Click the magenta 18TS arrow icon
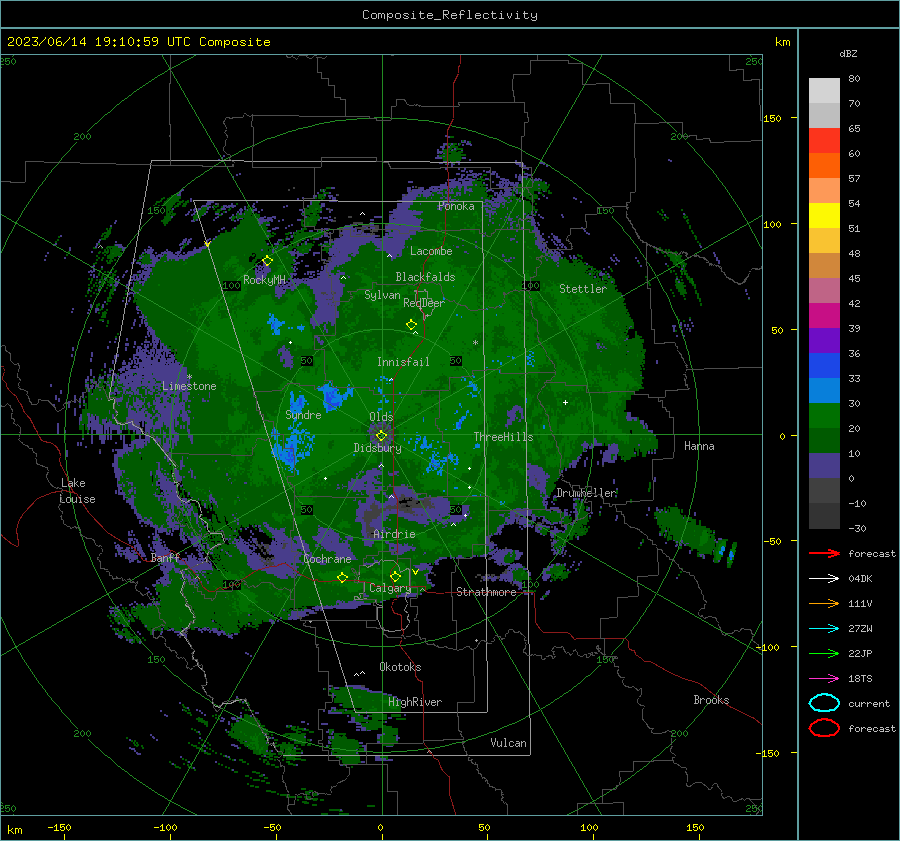 pos(824,679)
